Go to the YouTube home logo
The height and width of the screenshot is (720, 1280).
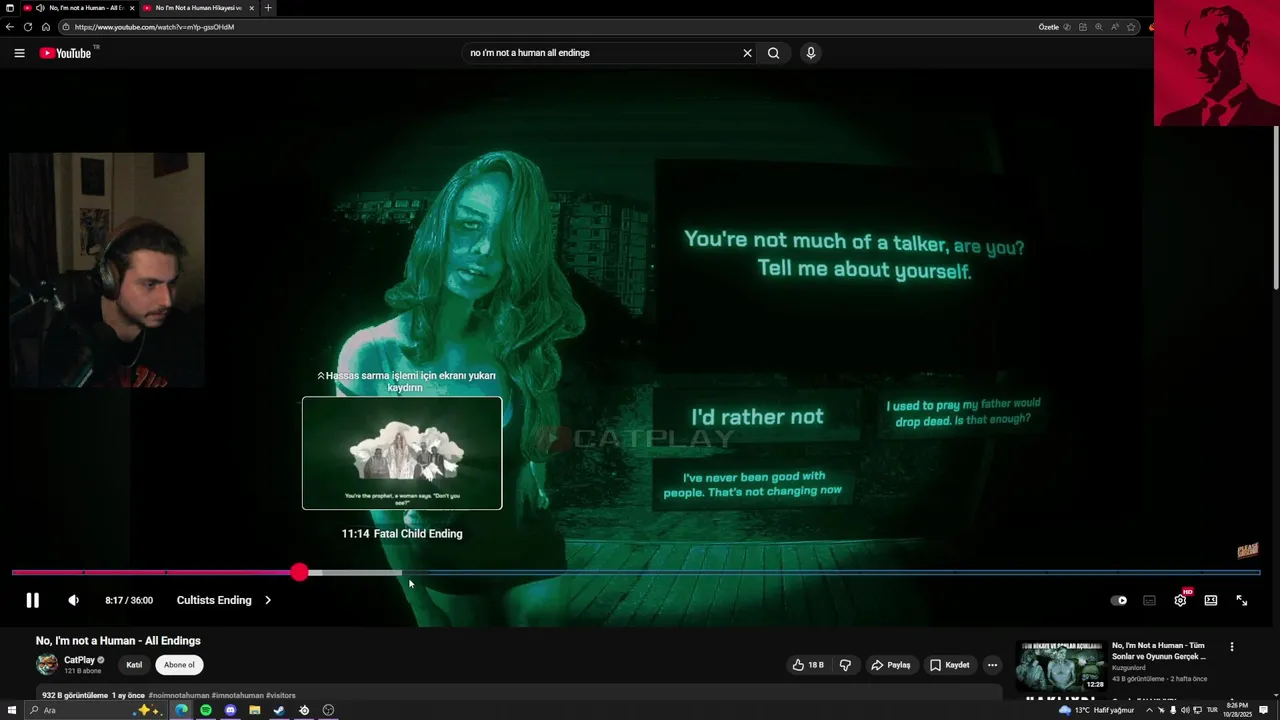tap(66, 53)
